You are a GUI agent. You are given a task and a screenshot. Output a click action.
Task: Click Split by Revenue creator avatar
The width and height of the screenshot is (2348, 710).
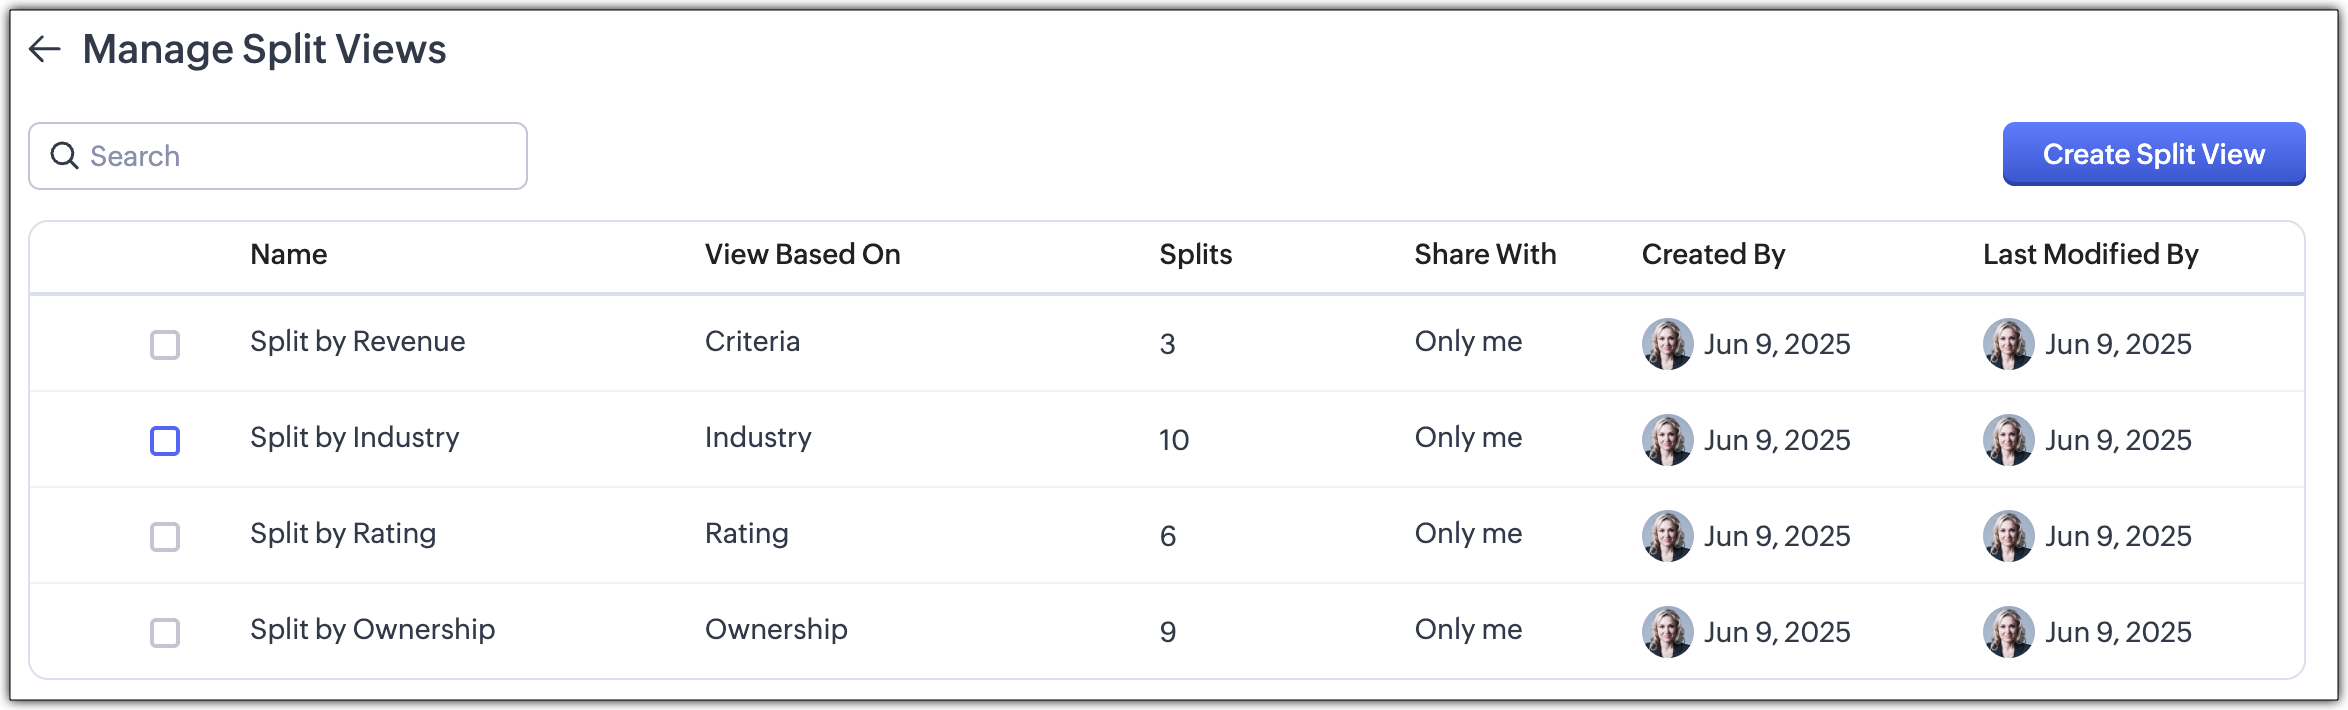[x=1667, y=344]
